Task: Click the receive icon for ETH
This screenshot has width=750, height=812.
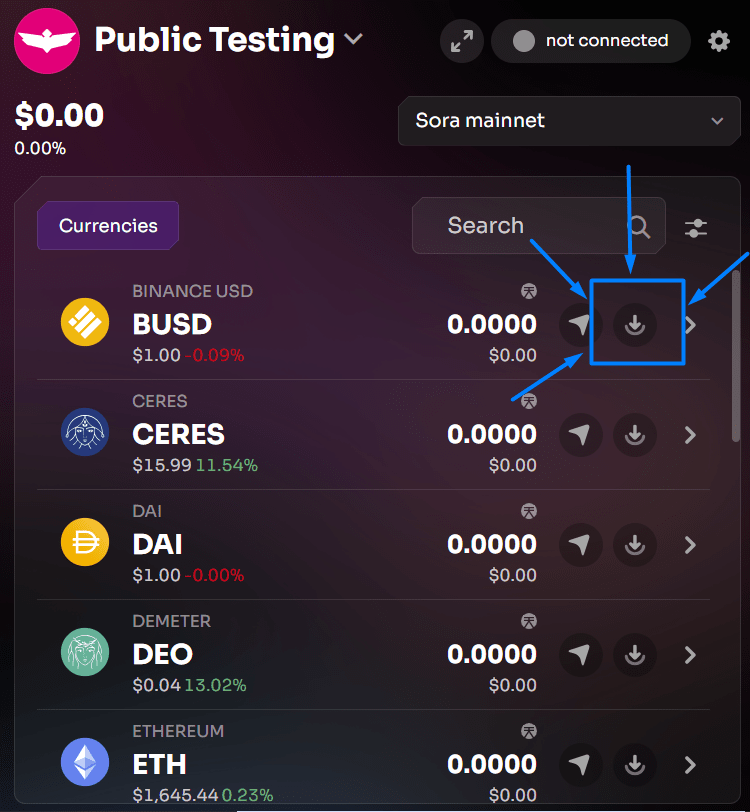Action: 635,765
